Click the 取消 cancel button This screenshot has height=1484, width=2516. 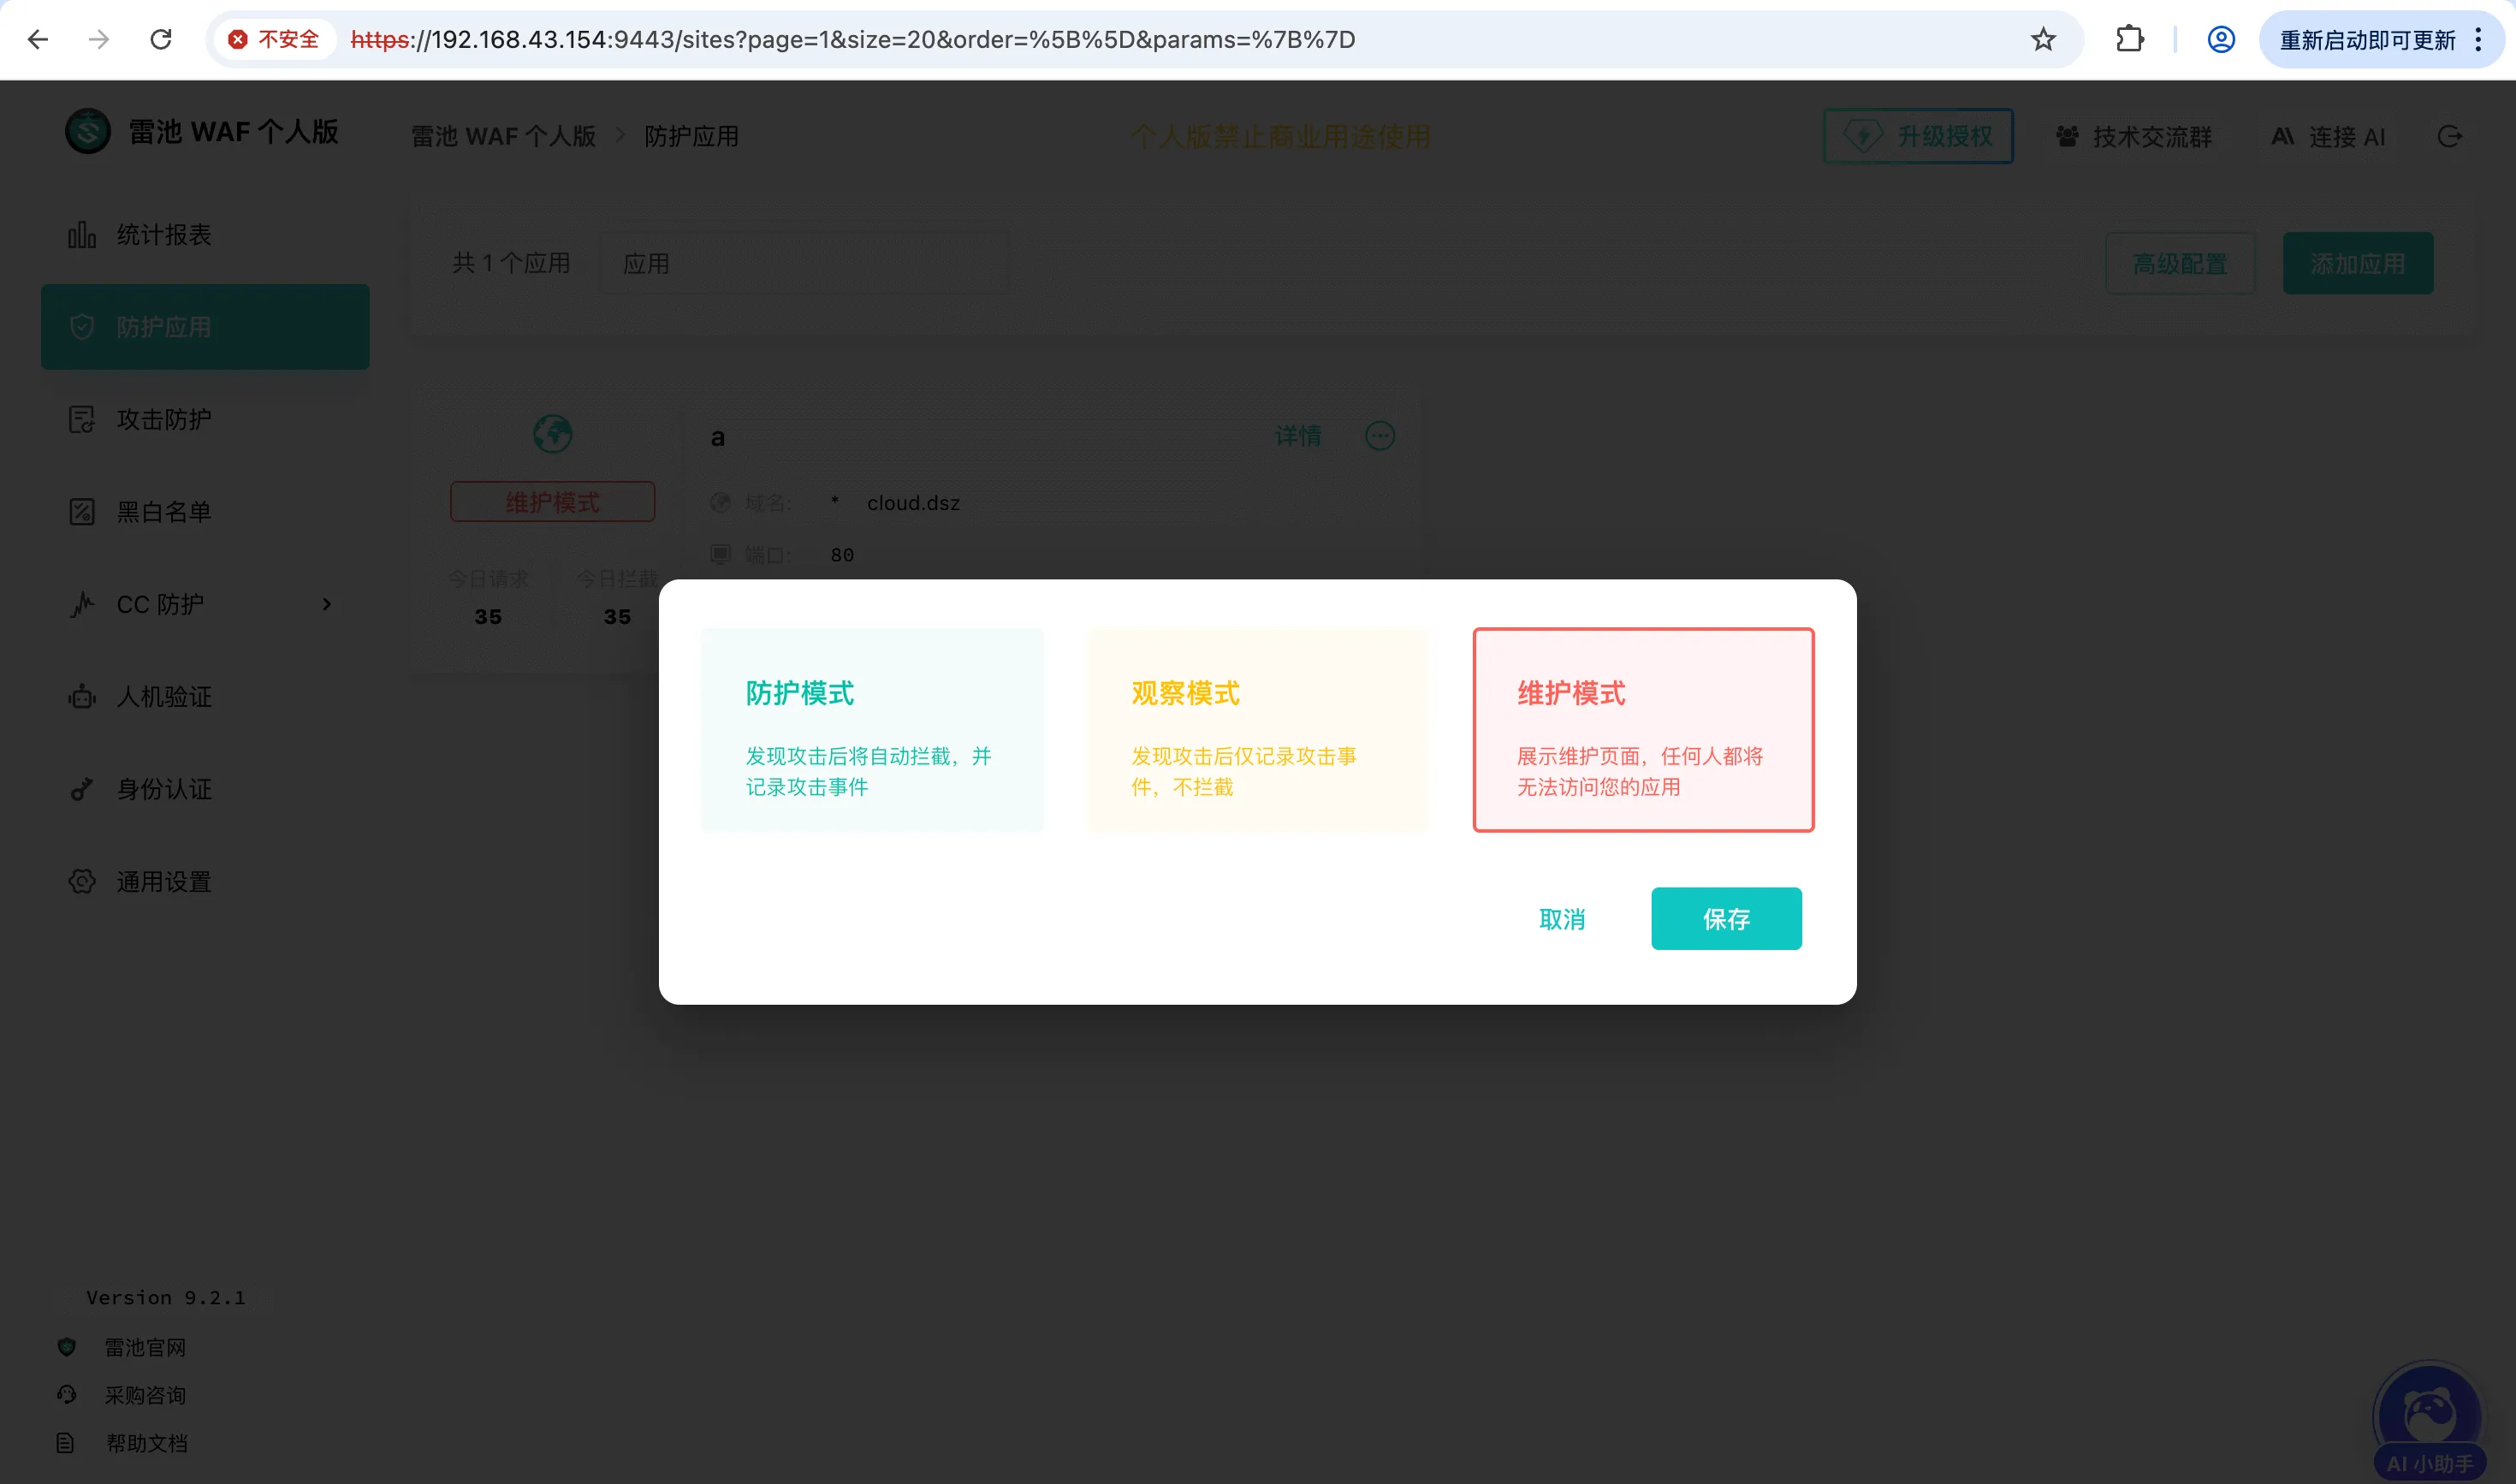[1561, 918]
